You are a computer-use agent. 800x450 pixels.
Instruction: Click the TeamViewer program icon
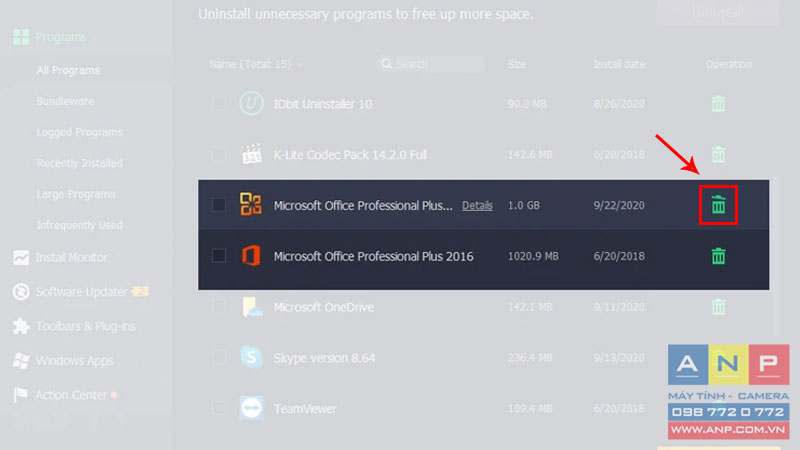[x=251, y=408]
